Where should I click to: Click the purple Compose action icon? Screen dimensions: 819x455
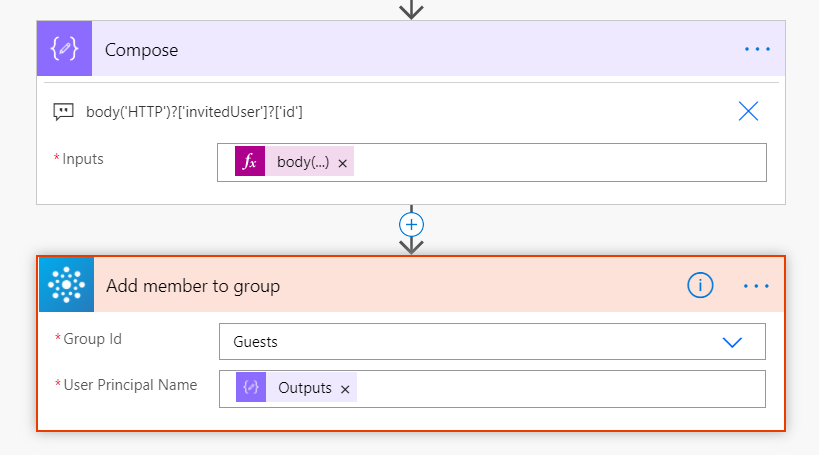(64, 50)
